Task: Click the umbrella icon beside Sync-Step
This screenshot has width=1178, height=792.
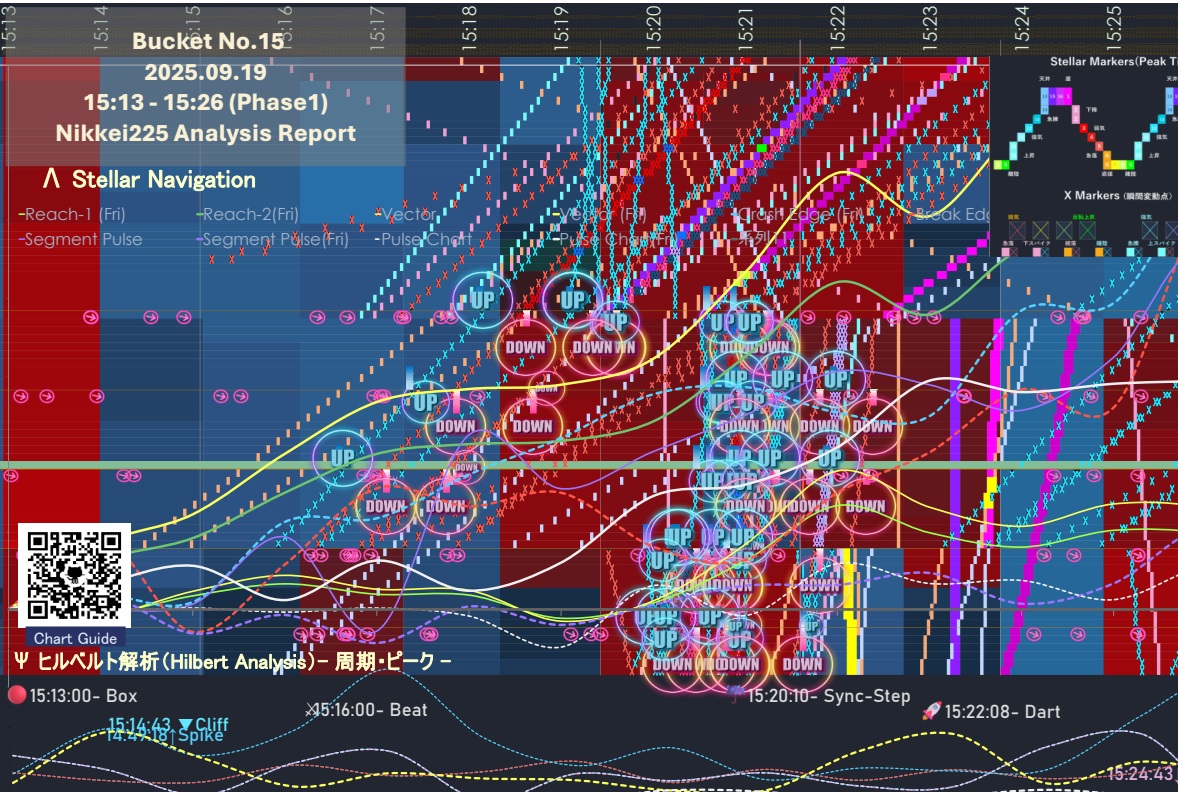Action: pos(736,694)
